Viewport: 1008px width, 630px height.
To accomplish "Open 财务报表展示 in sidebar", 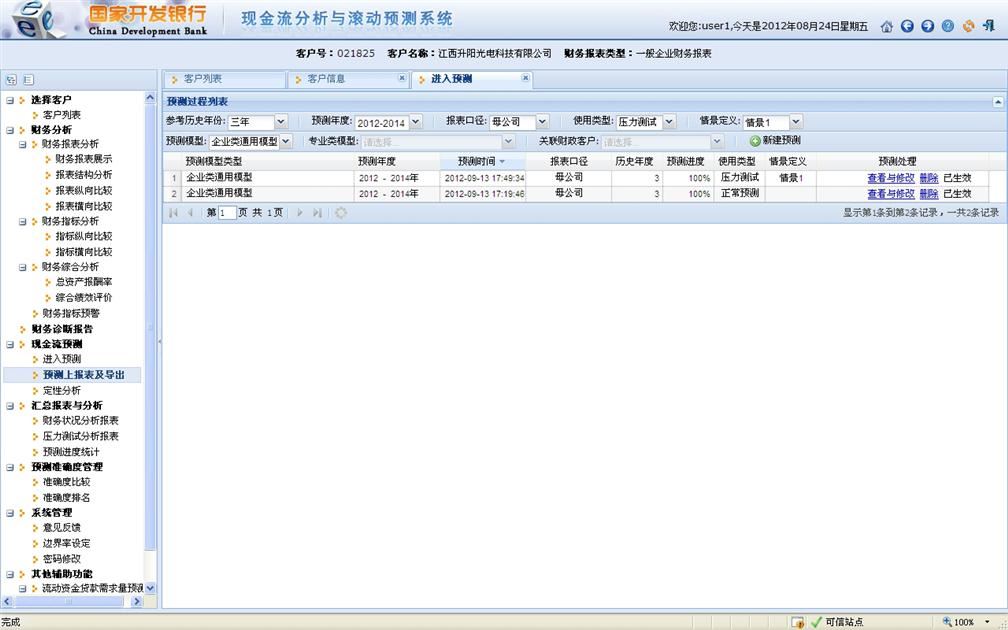I will pos(83,159).
